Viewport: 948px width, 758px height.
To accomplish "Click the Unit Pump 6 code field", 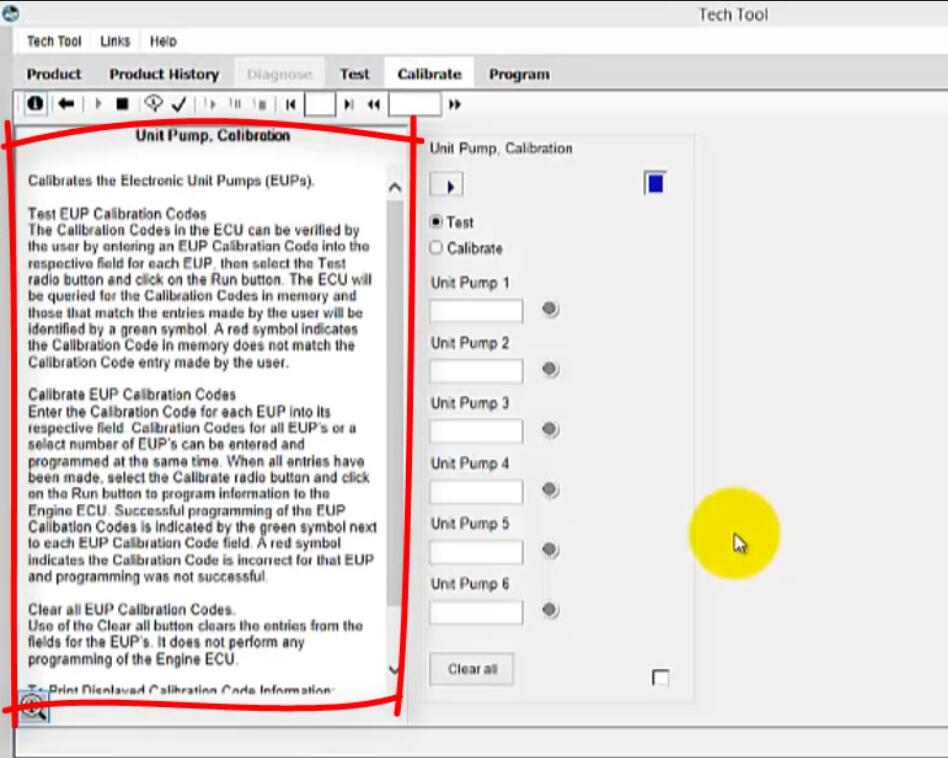I will 476,613.
